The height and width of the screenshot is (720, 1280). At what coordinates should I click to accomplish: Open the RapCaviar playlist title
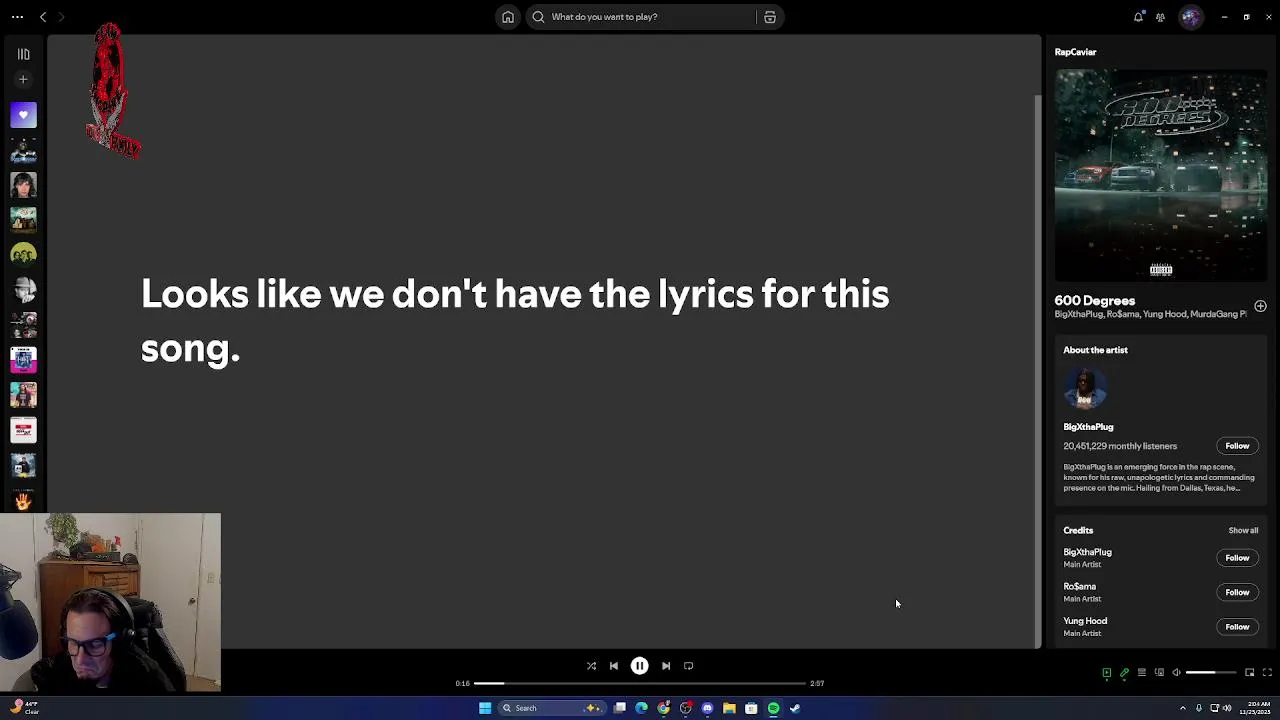(x=1075, y=52)
